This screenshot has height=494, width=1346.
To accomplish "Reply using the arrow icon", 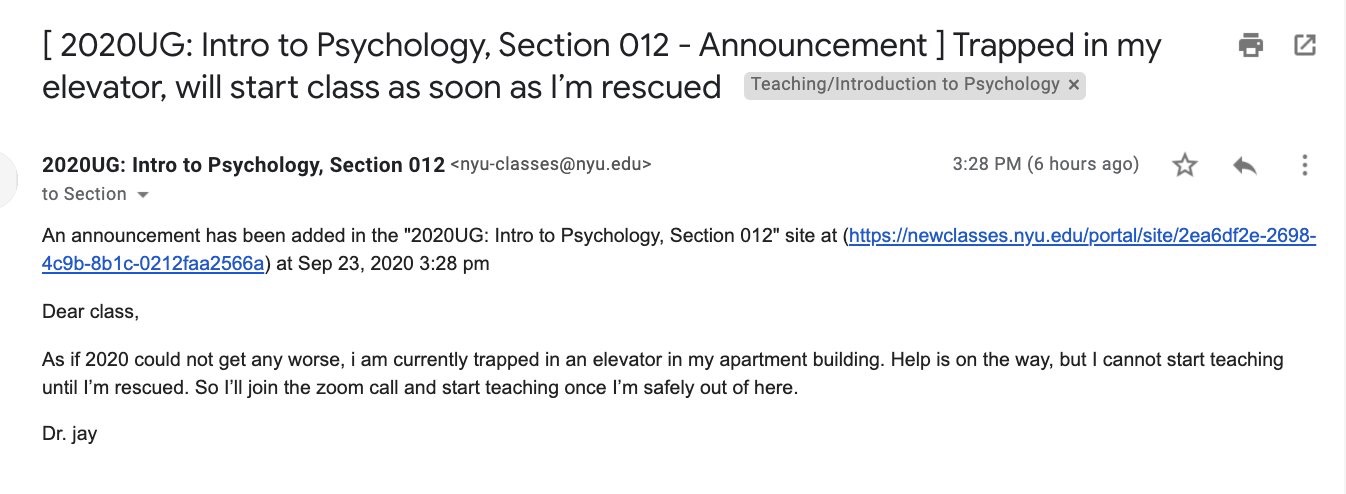I will coord(1245,165).
